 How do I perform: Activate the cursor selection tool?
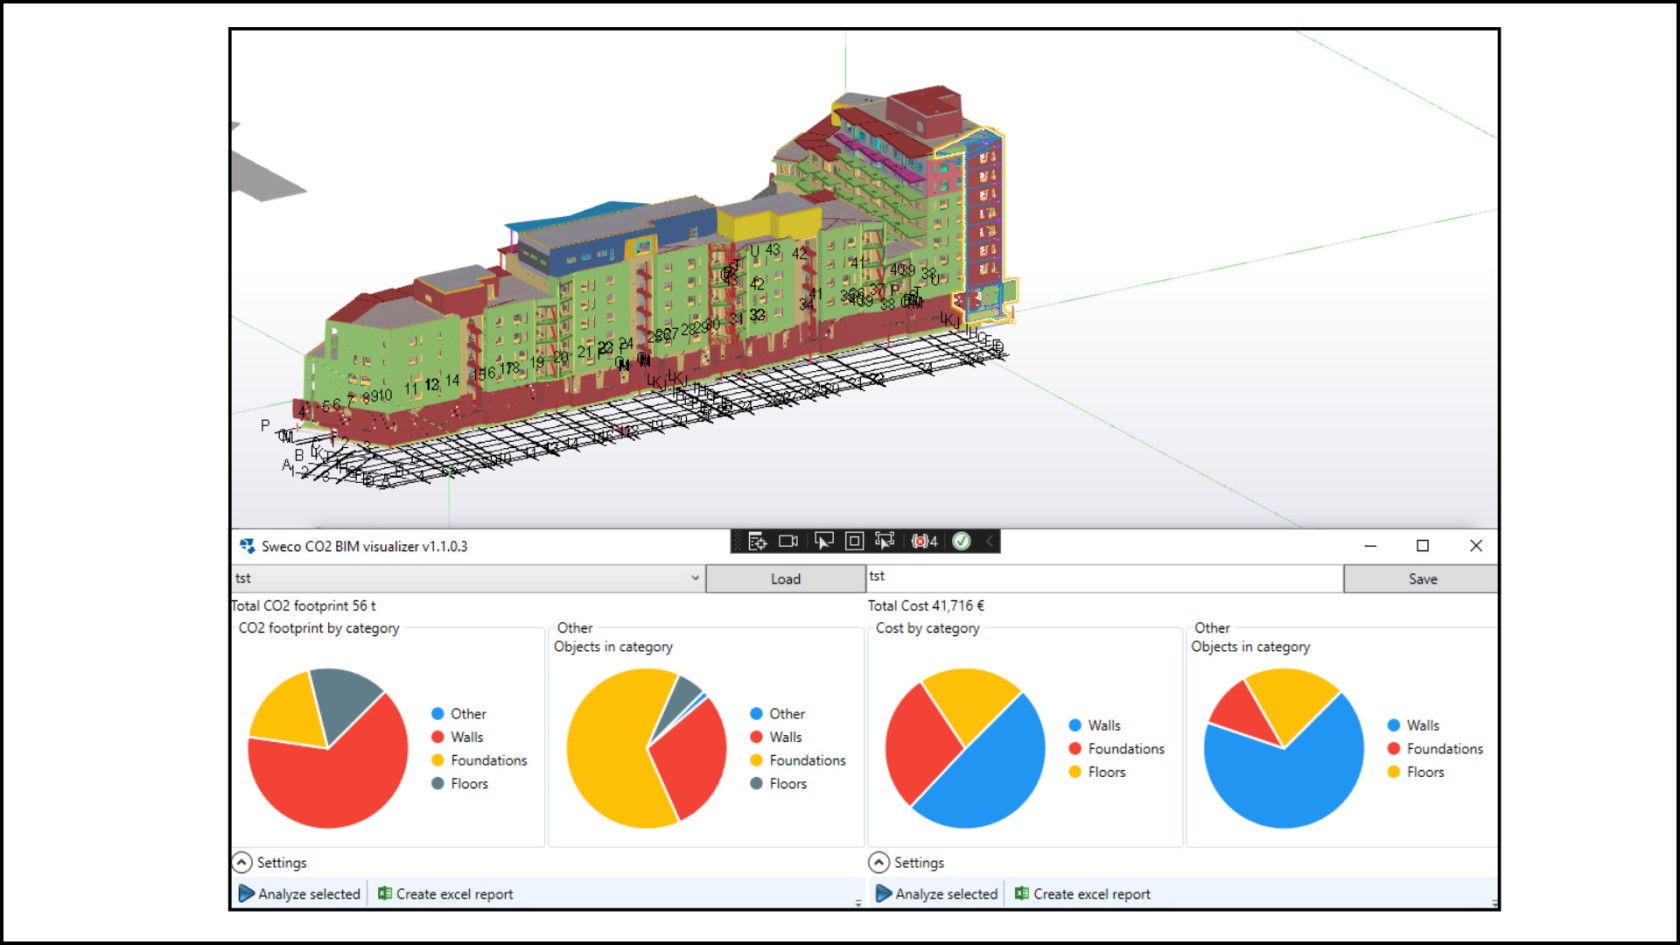click(x=824, y=541)
